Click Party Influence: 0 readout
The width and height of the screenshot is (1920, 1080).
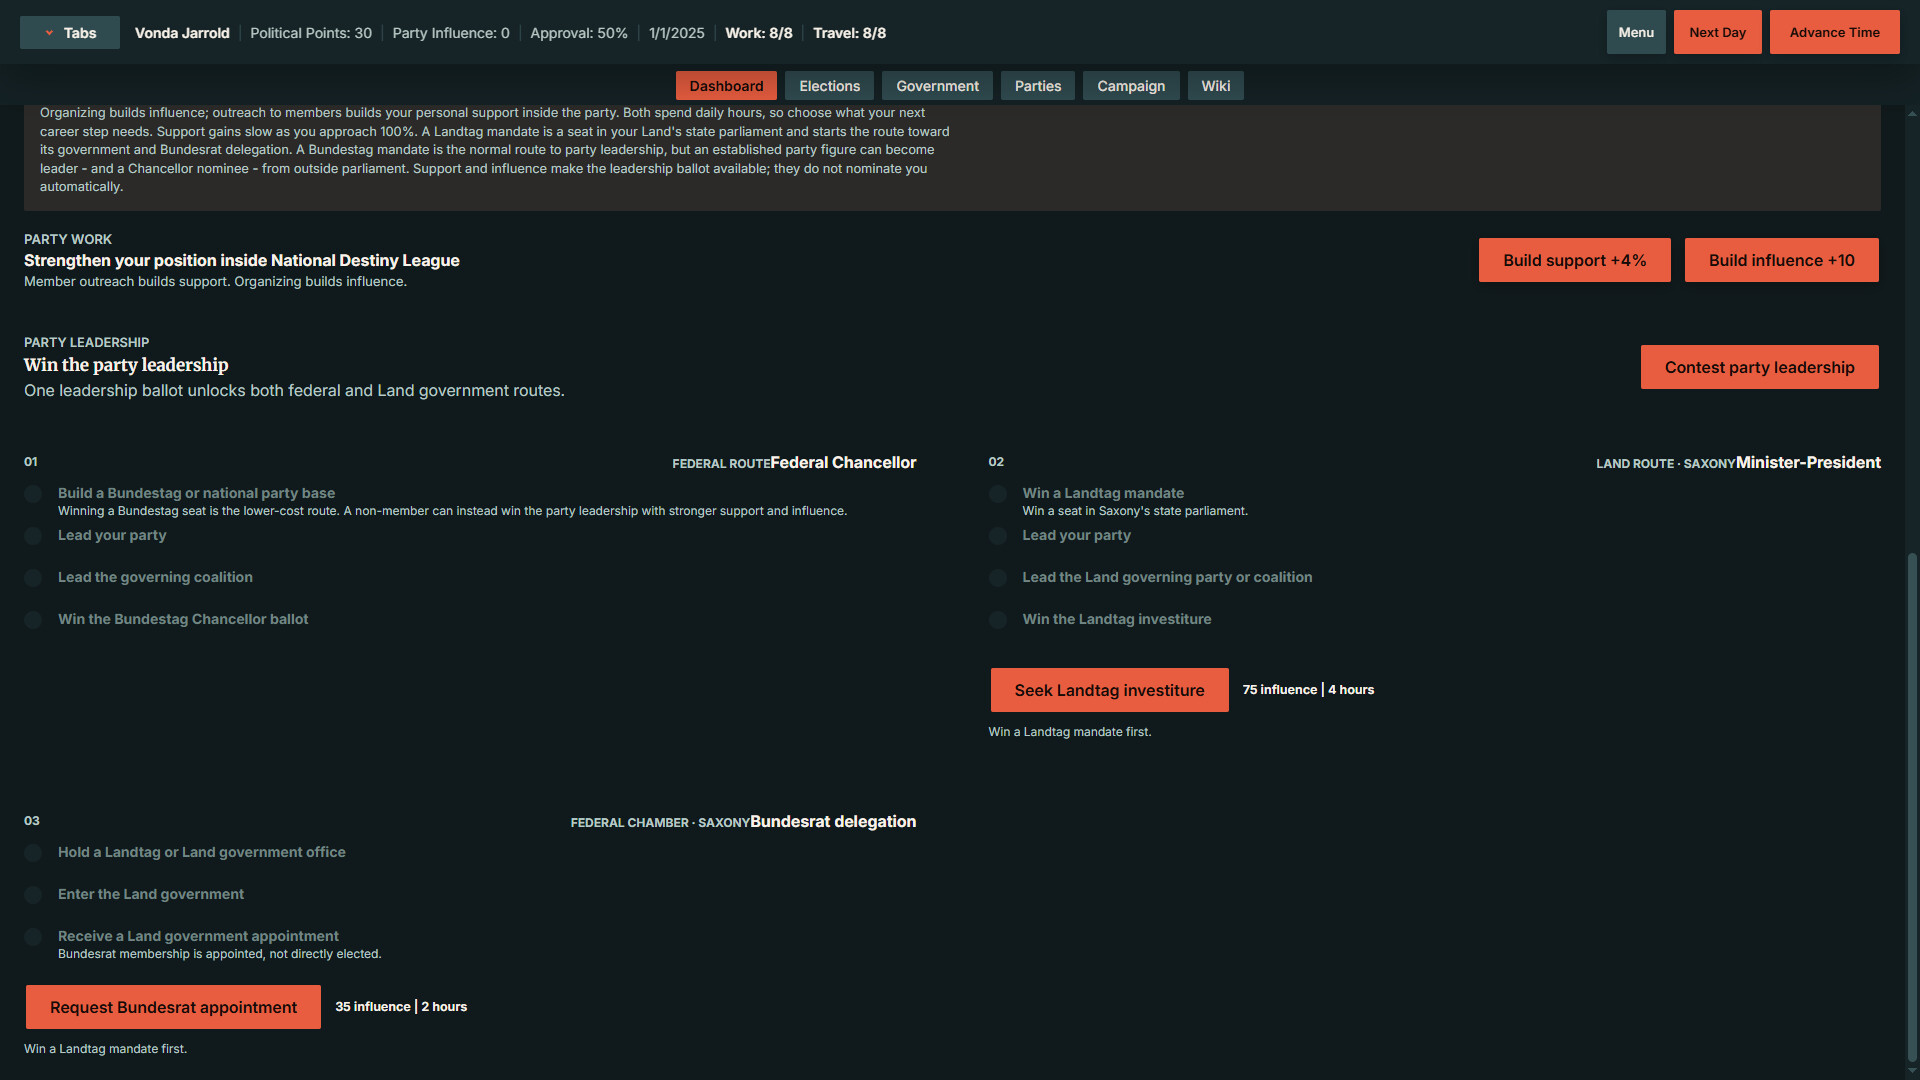tap(451, 33)
